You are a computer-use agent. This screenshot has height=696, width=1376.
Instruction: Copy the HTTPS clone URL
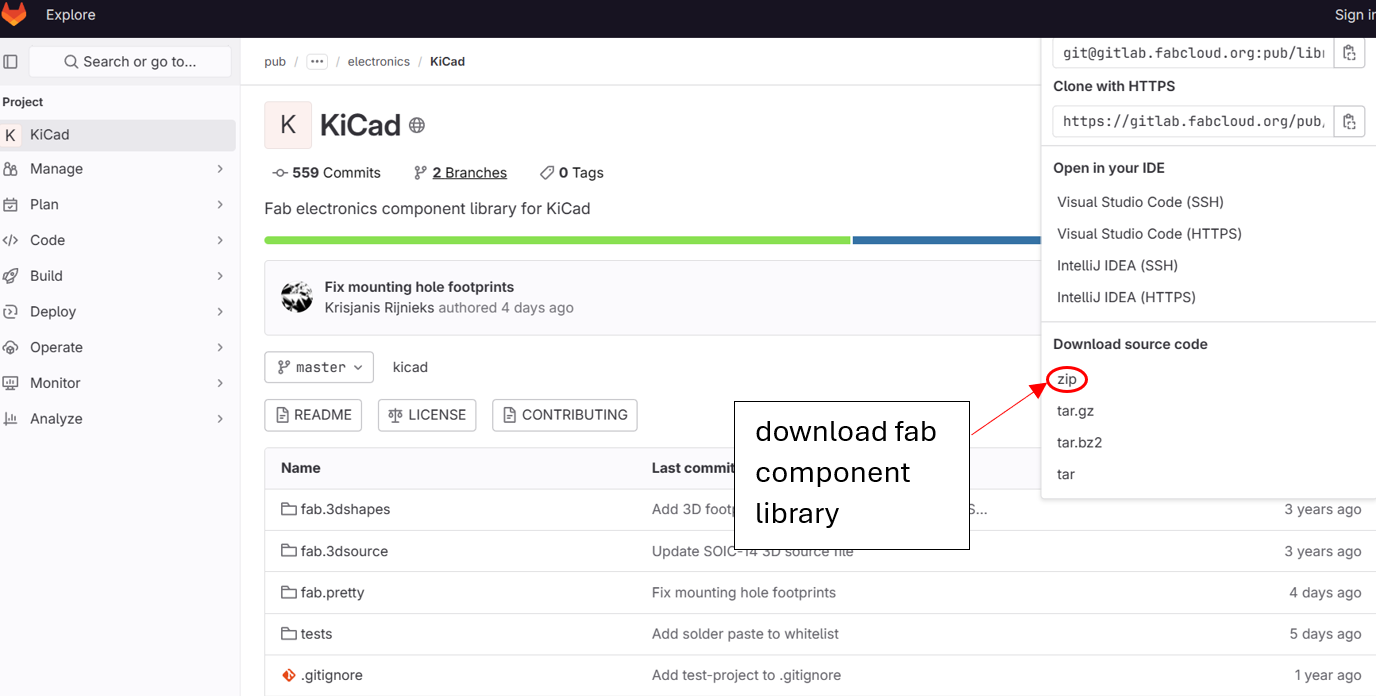(x=1350, y=122)
